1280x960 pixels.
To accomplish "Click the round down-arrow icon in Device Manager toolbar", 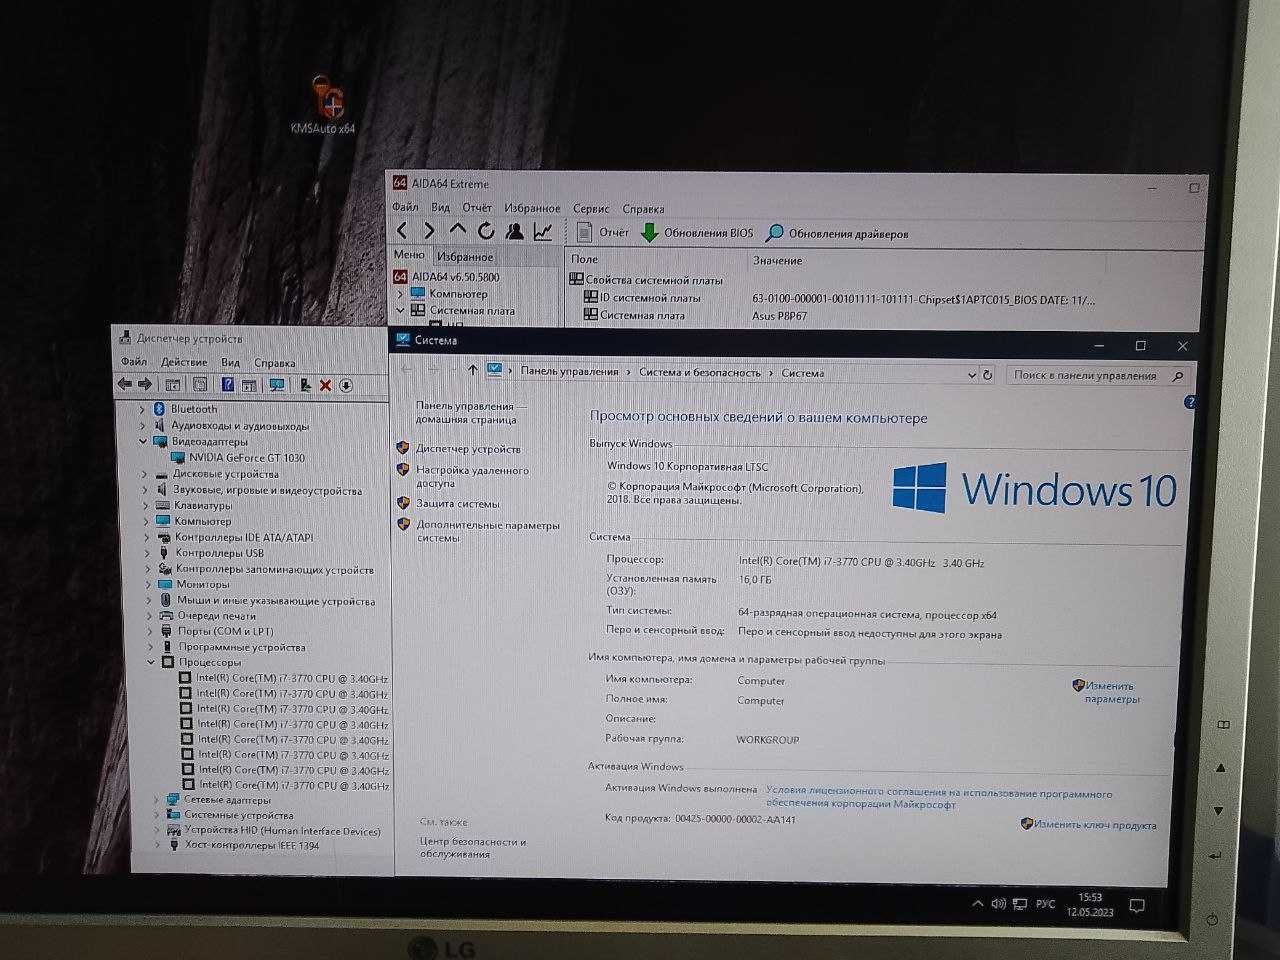I will [346, 385].
